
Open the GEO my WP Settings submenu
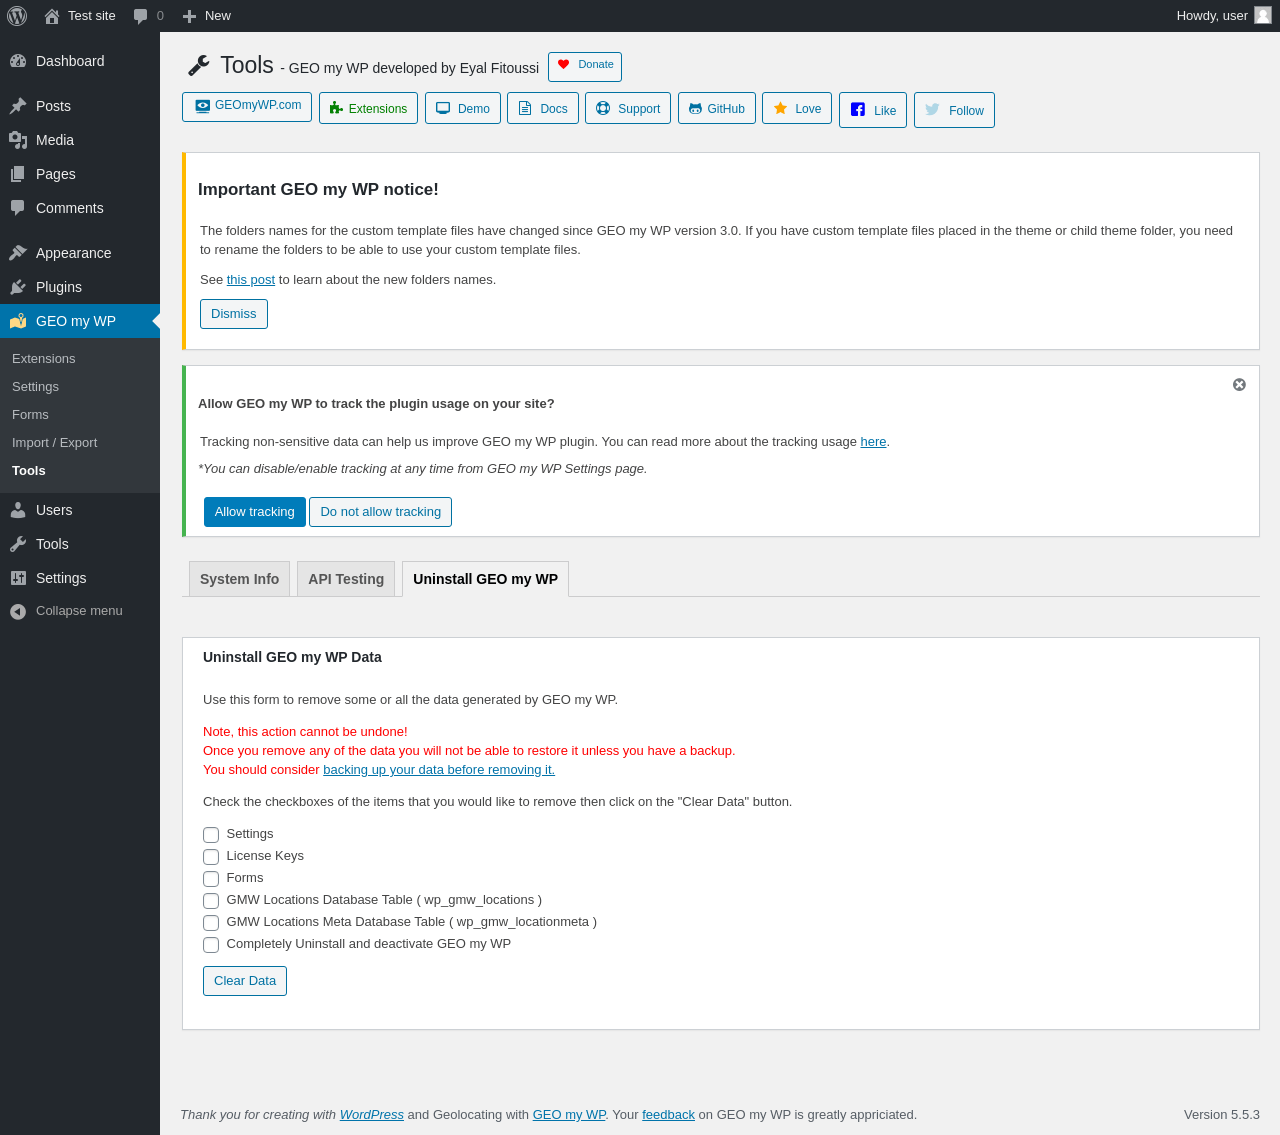coord(80,387)
